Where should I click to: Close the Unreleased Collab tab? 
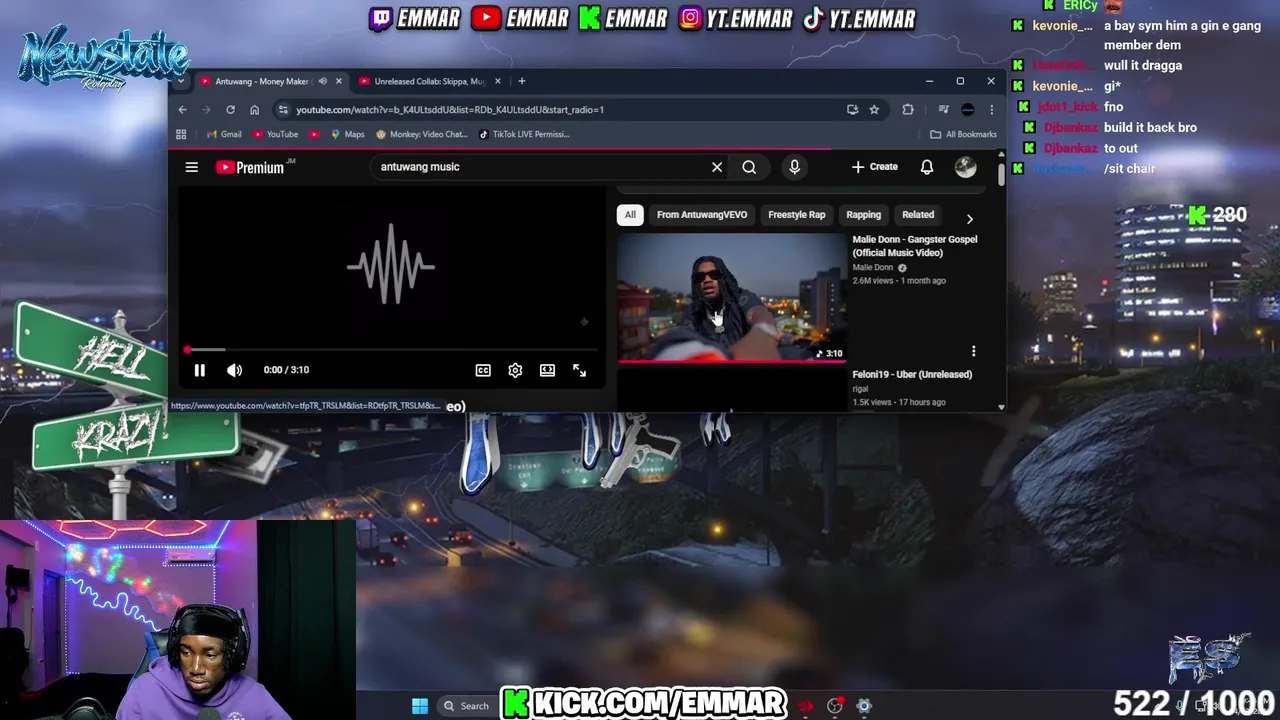tap(497, 81)
